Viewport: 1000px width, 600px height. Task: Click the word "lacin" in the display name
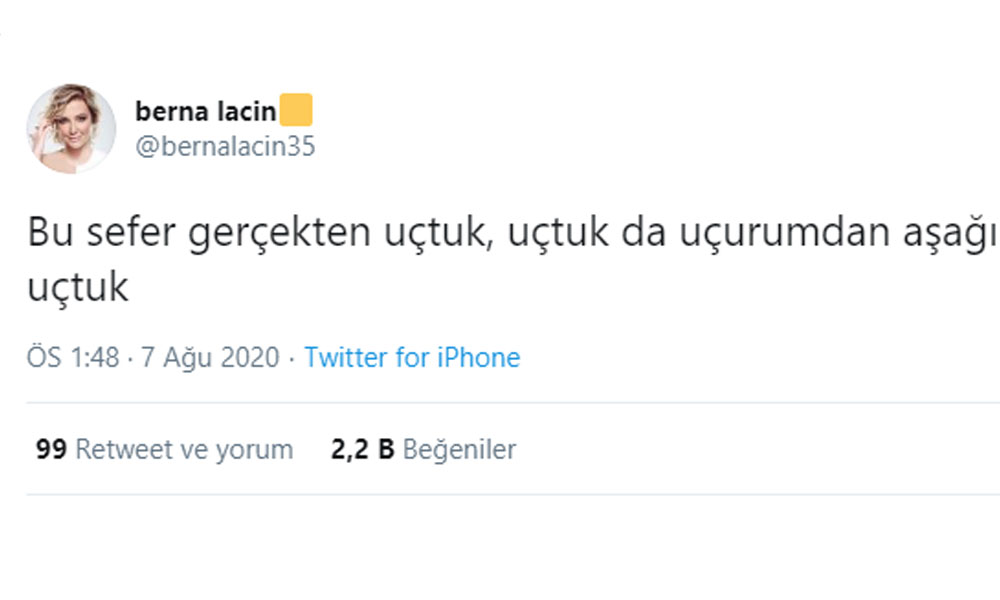pos(246,112)
